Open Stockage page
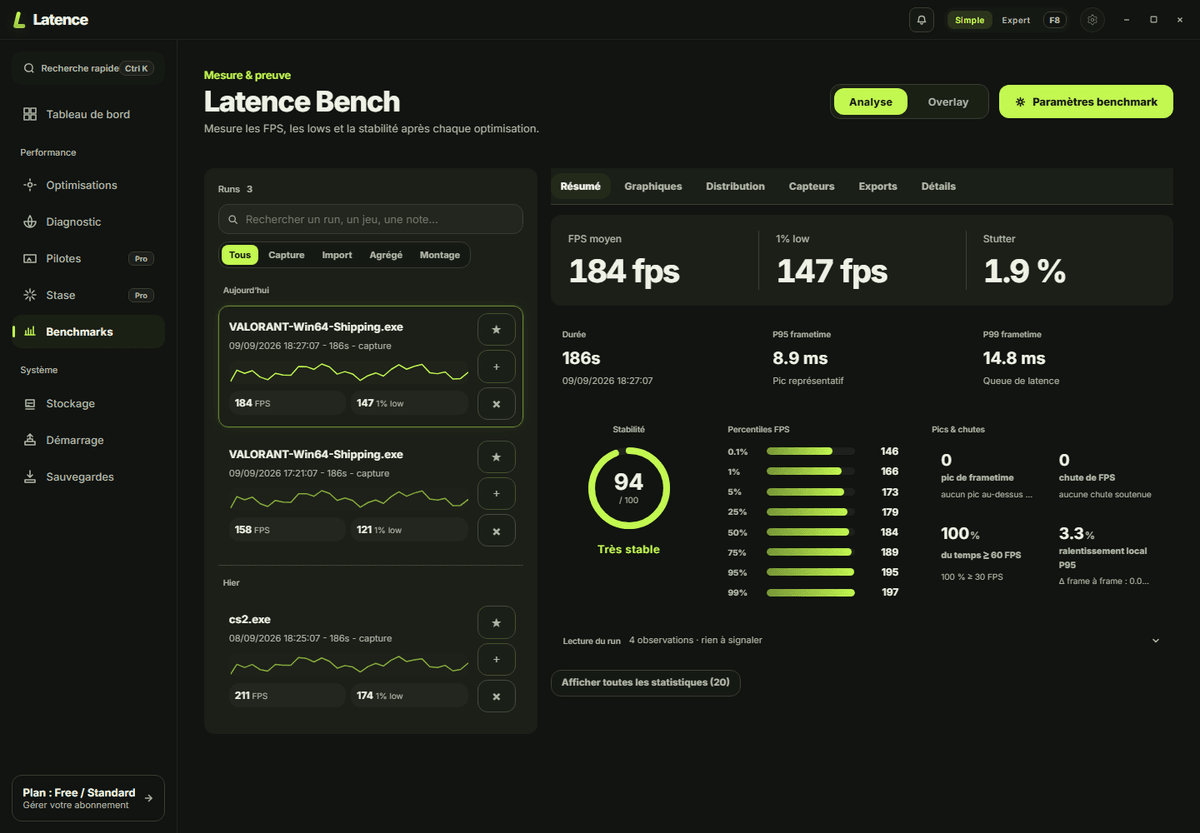 click(88, 403)
